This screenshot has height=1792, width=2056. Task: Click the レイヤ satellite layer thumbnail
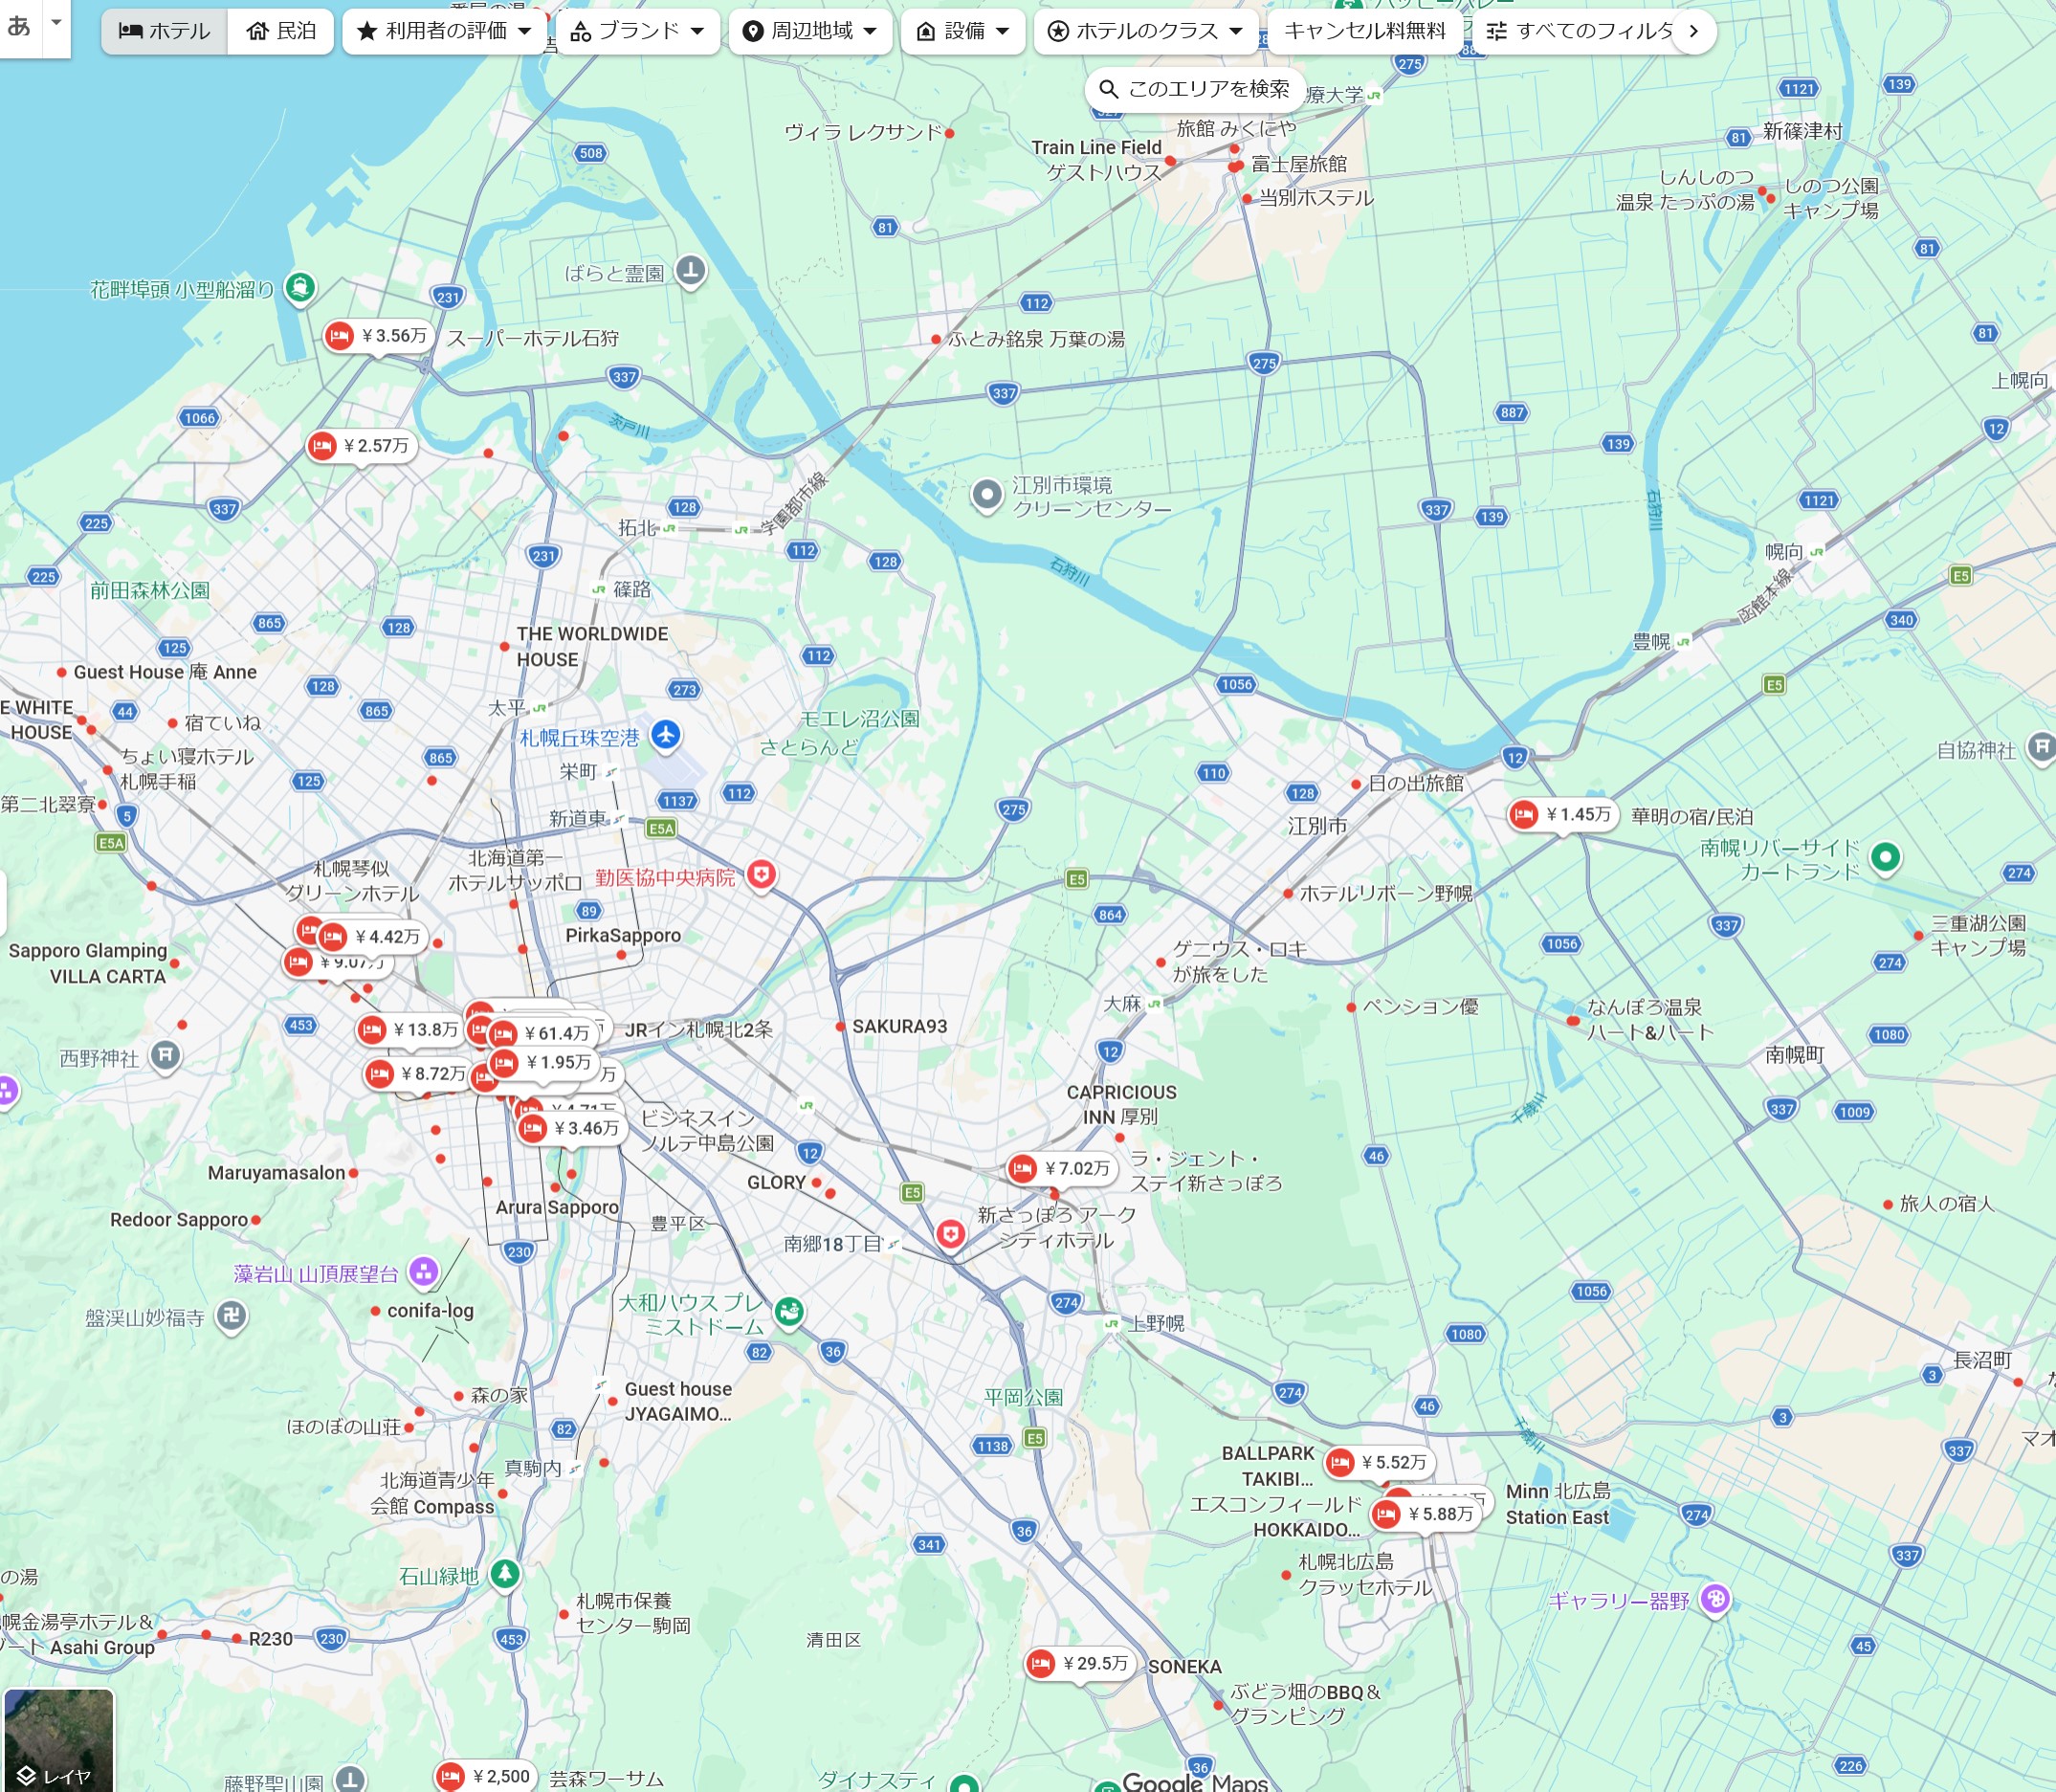58,1739
